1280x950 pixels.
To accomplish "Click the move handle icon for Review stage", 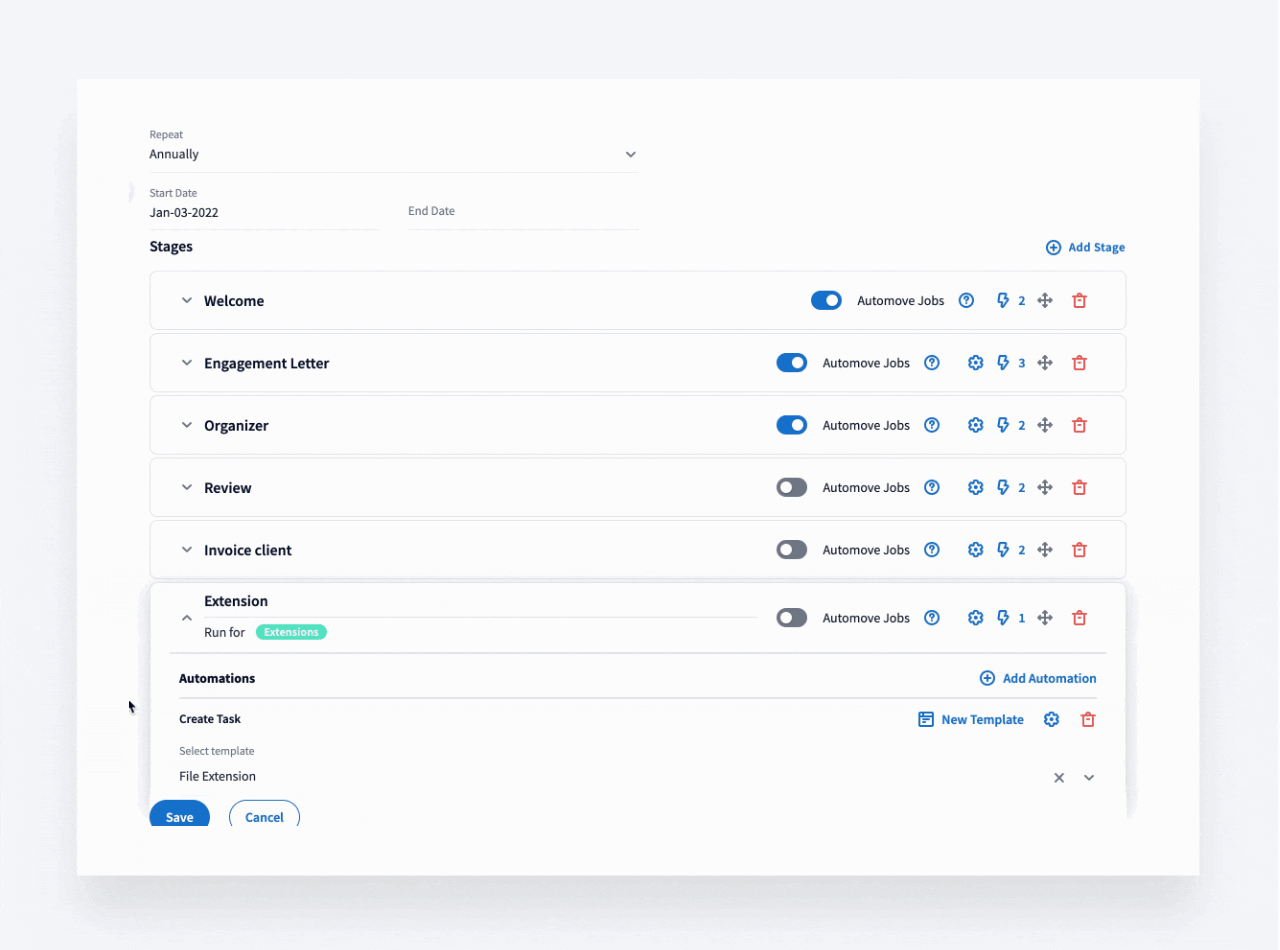I will [x=1045, y=488].
